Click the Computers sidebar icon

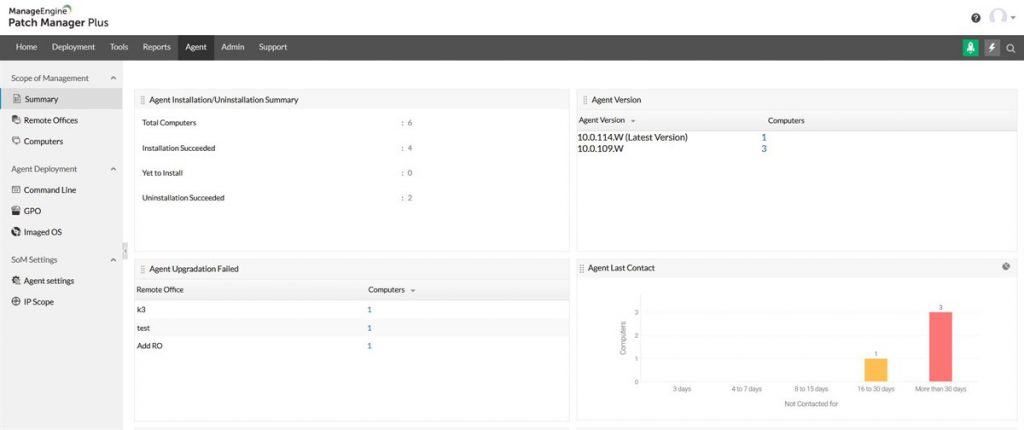pyautogui.click(x=16, y=141)
